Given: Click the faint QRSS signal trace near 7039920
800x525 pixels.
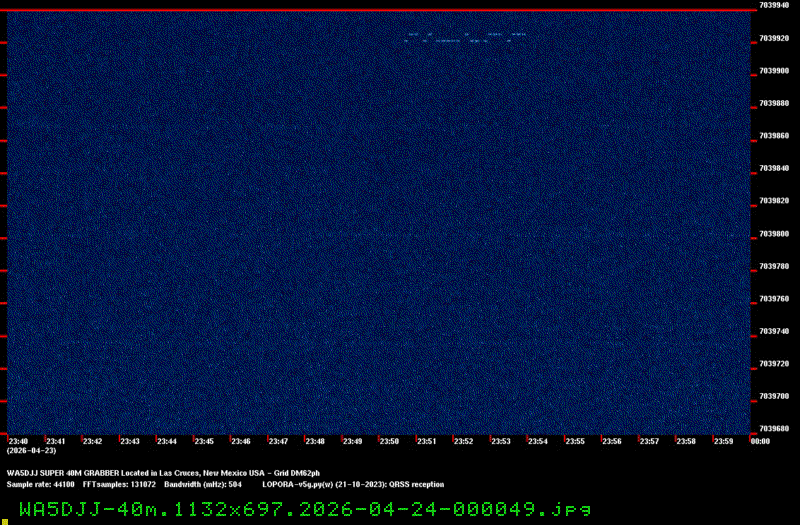Looking at the screenshot, I should [465, 37].
